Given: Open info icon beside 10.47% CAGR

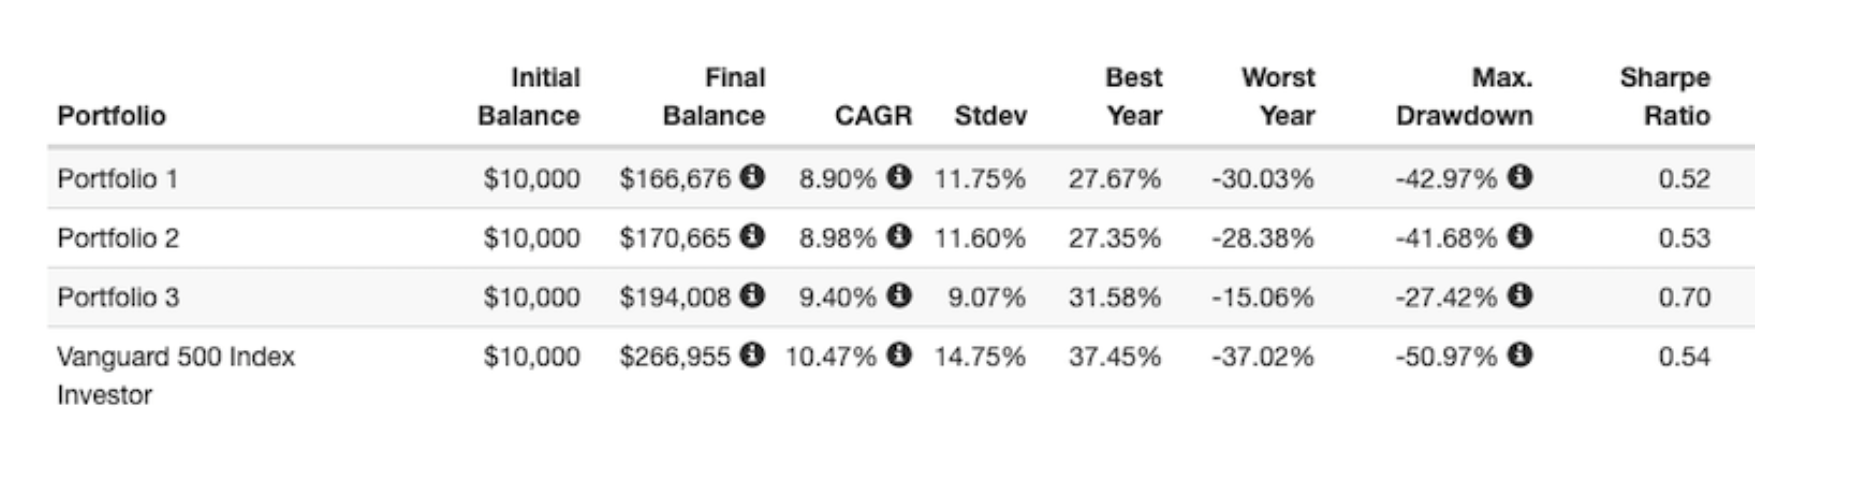Looking at the screenshot, I should coord(900,354).
